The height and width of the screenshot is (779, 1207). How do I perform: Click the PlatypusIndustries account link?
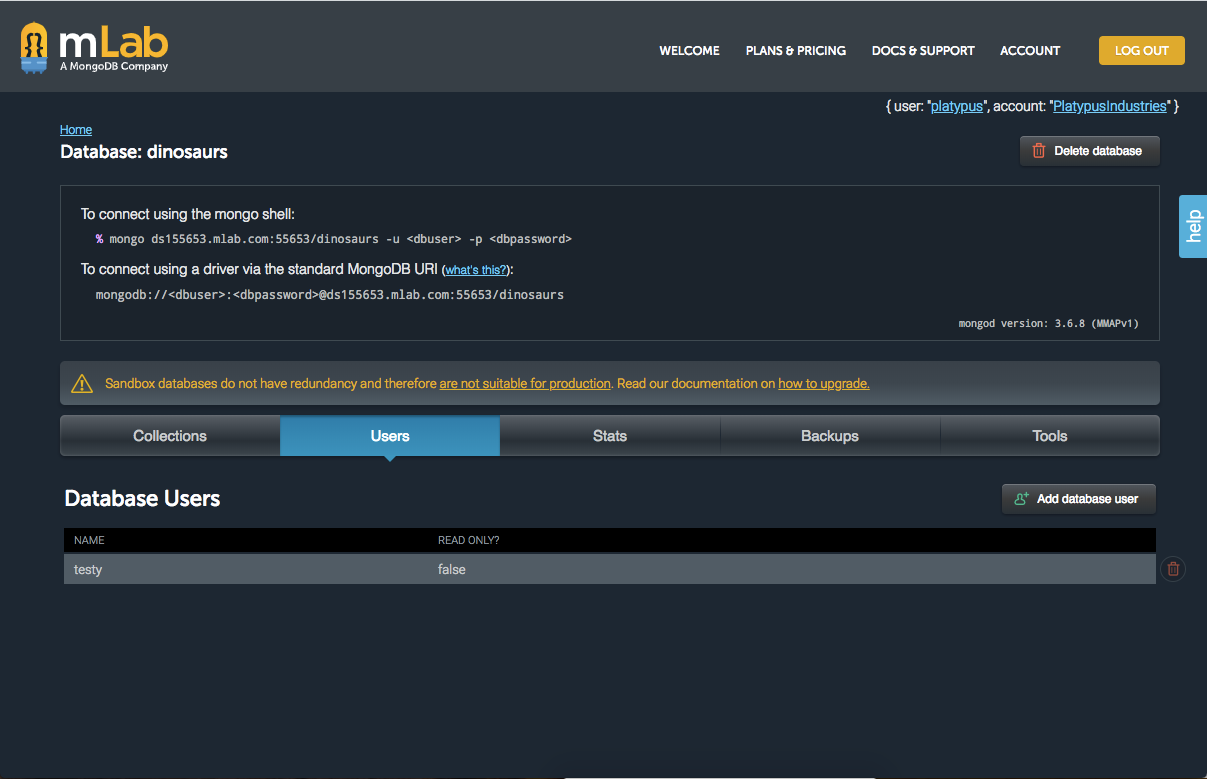click(1109, 105)
